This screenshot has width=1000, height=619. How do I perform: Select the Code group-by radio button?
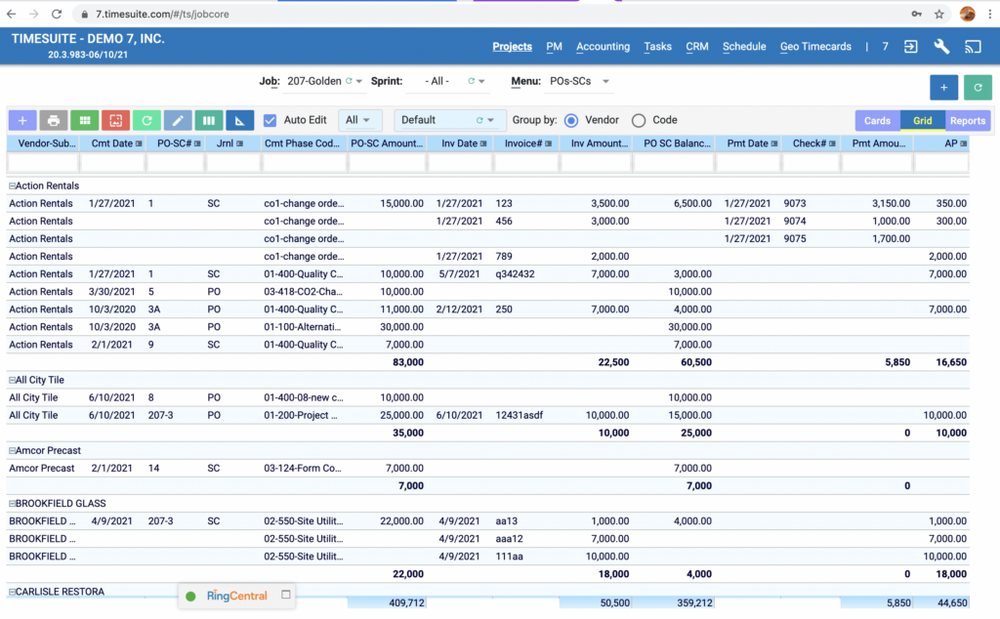(639, 120)
